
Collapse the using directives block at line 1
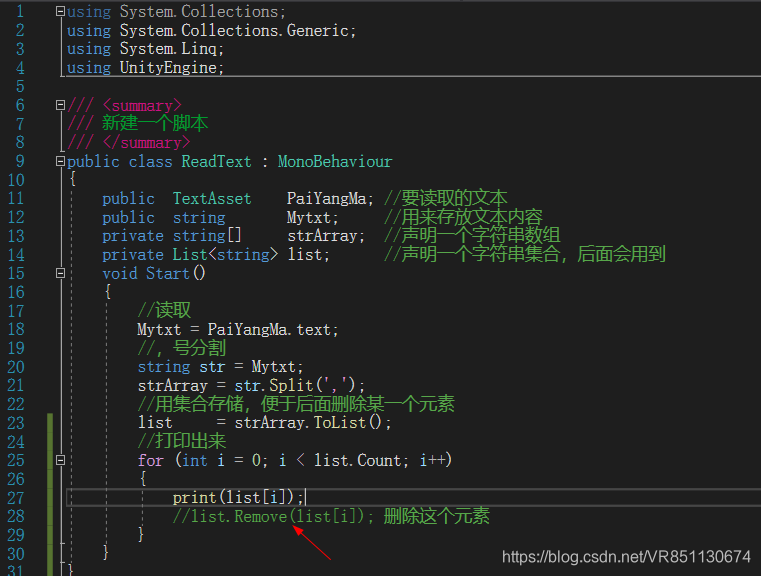(x=60, y=11)
